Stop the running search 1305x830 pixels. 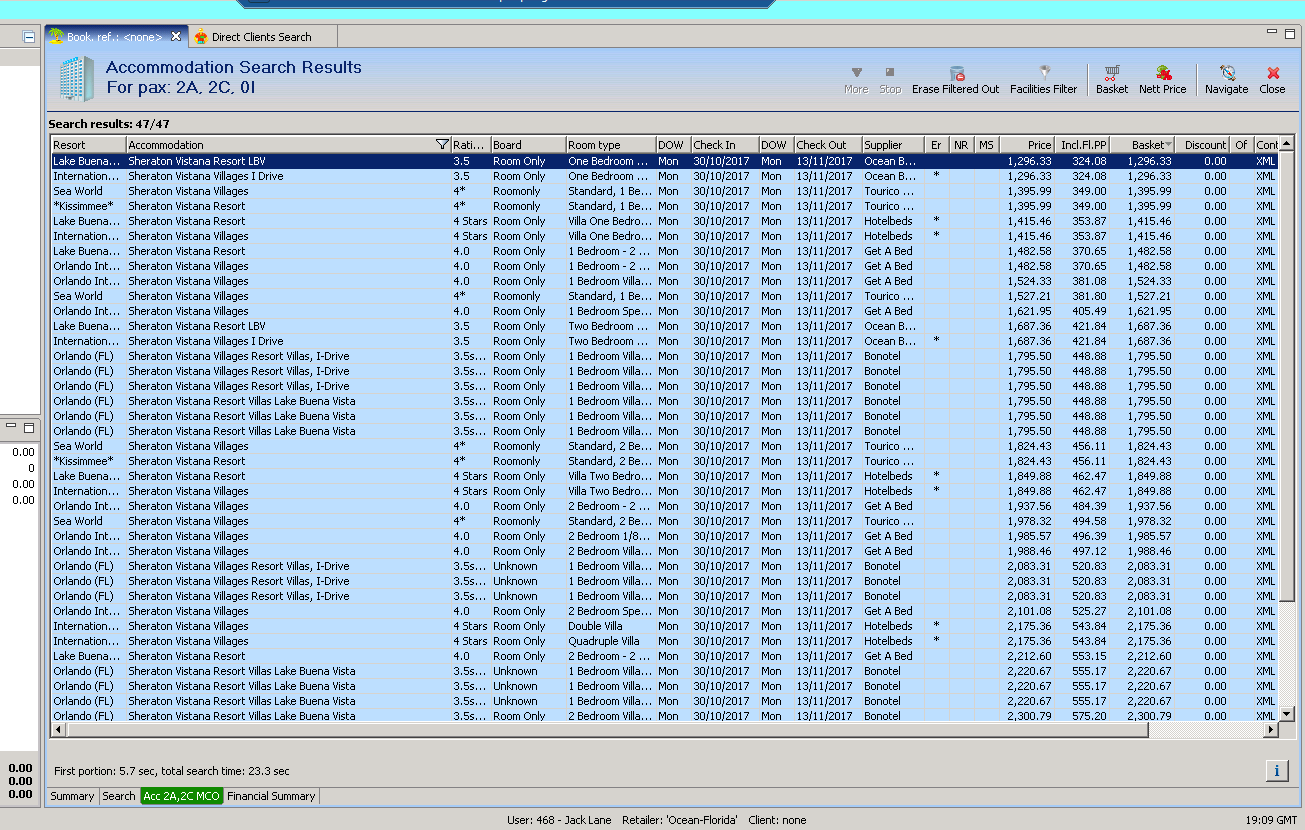890,80
